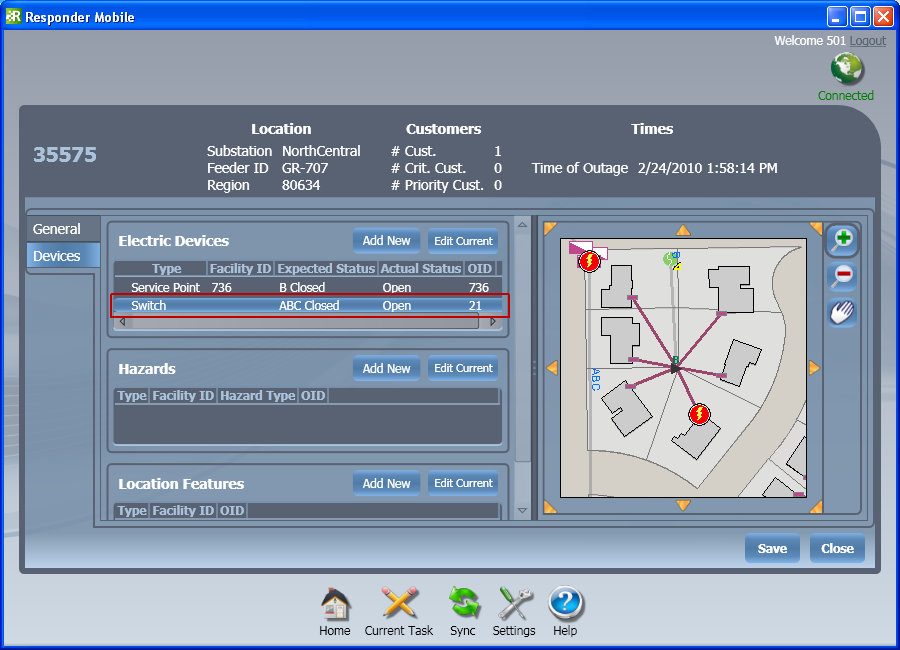Viewport: 900px width, 650px height.
Task: Click the Sync icon
Action: [463, 604]
